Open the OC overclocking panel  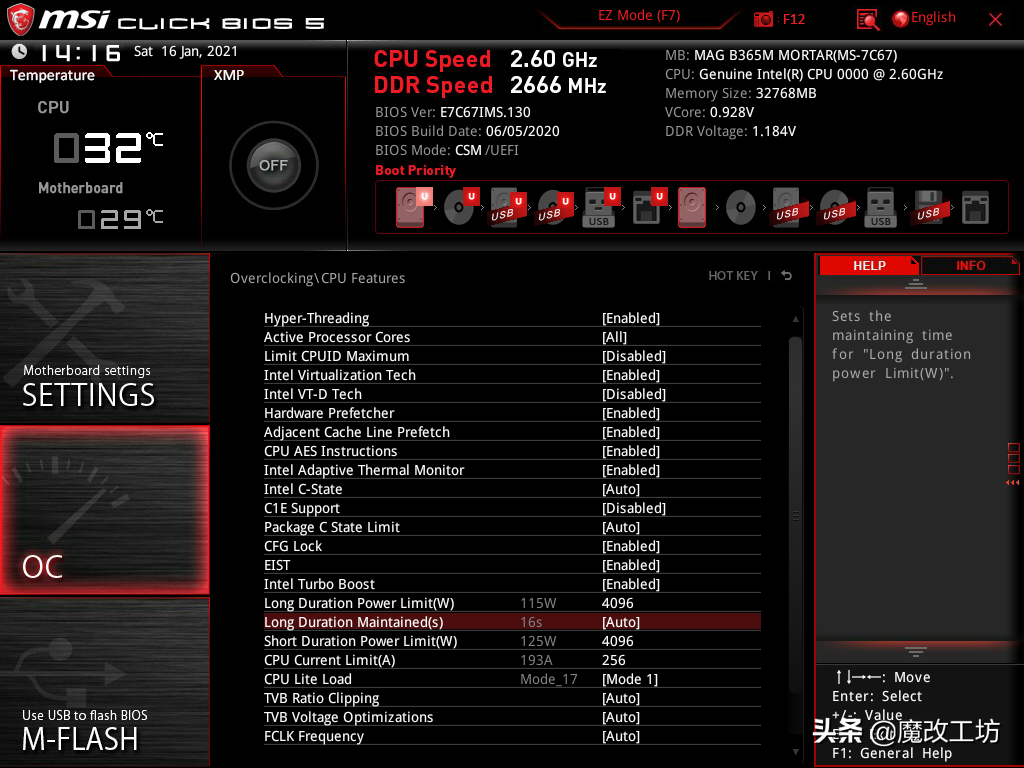[104, 510]
